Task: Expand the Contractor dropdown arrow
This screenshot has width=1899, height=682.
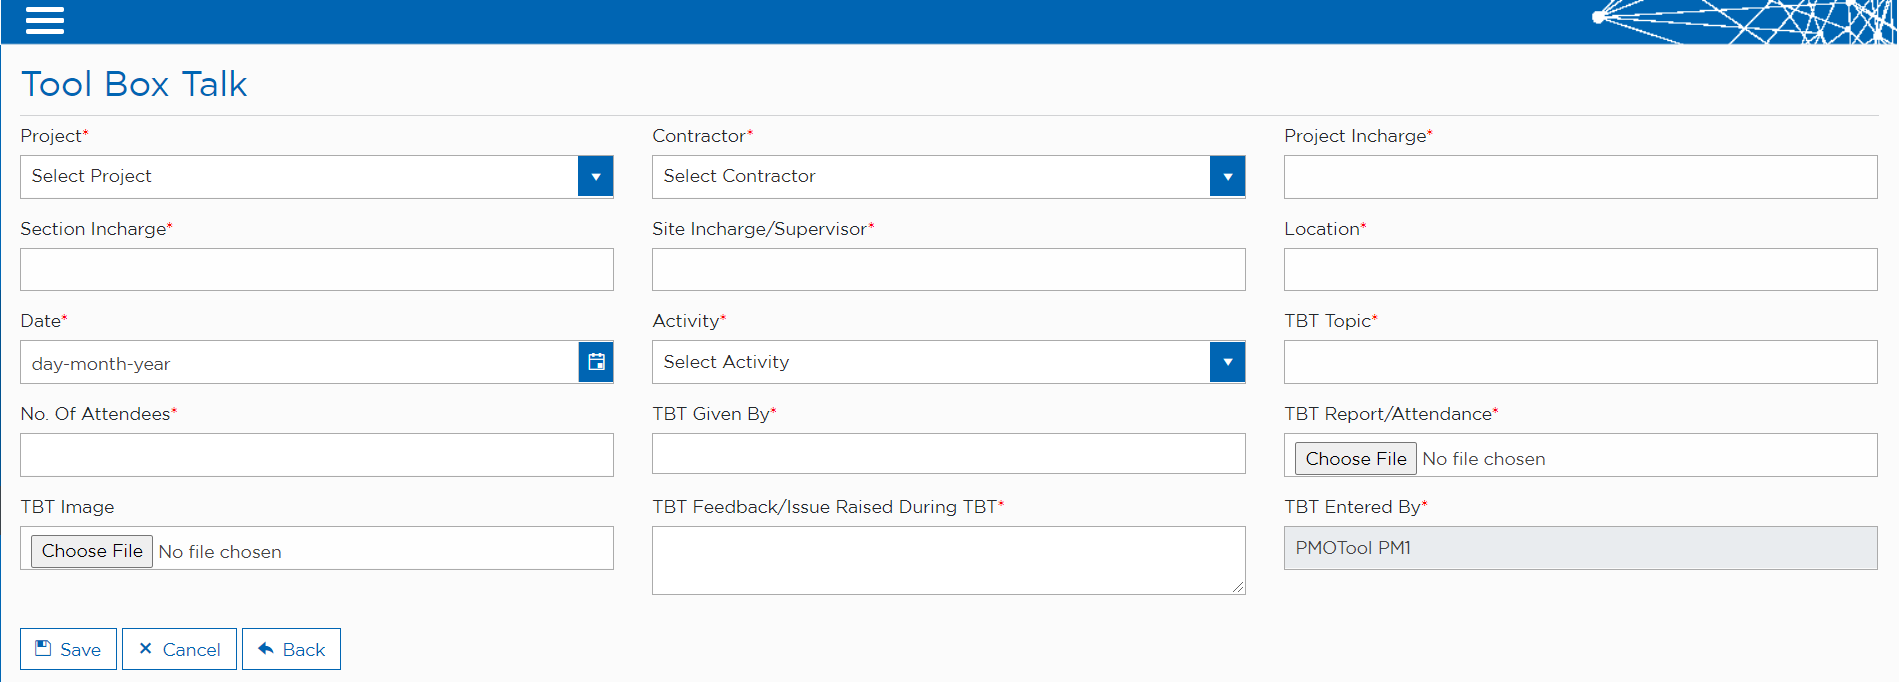Action: (1228, 177)
